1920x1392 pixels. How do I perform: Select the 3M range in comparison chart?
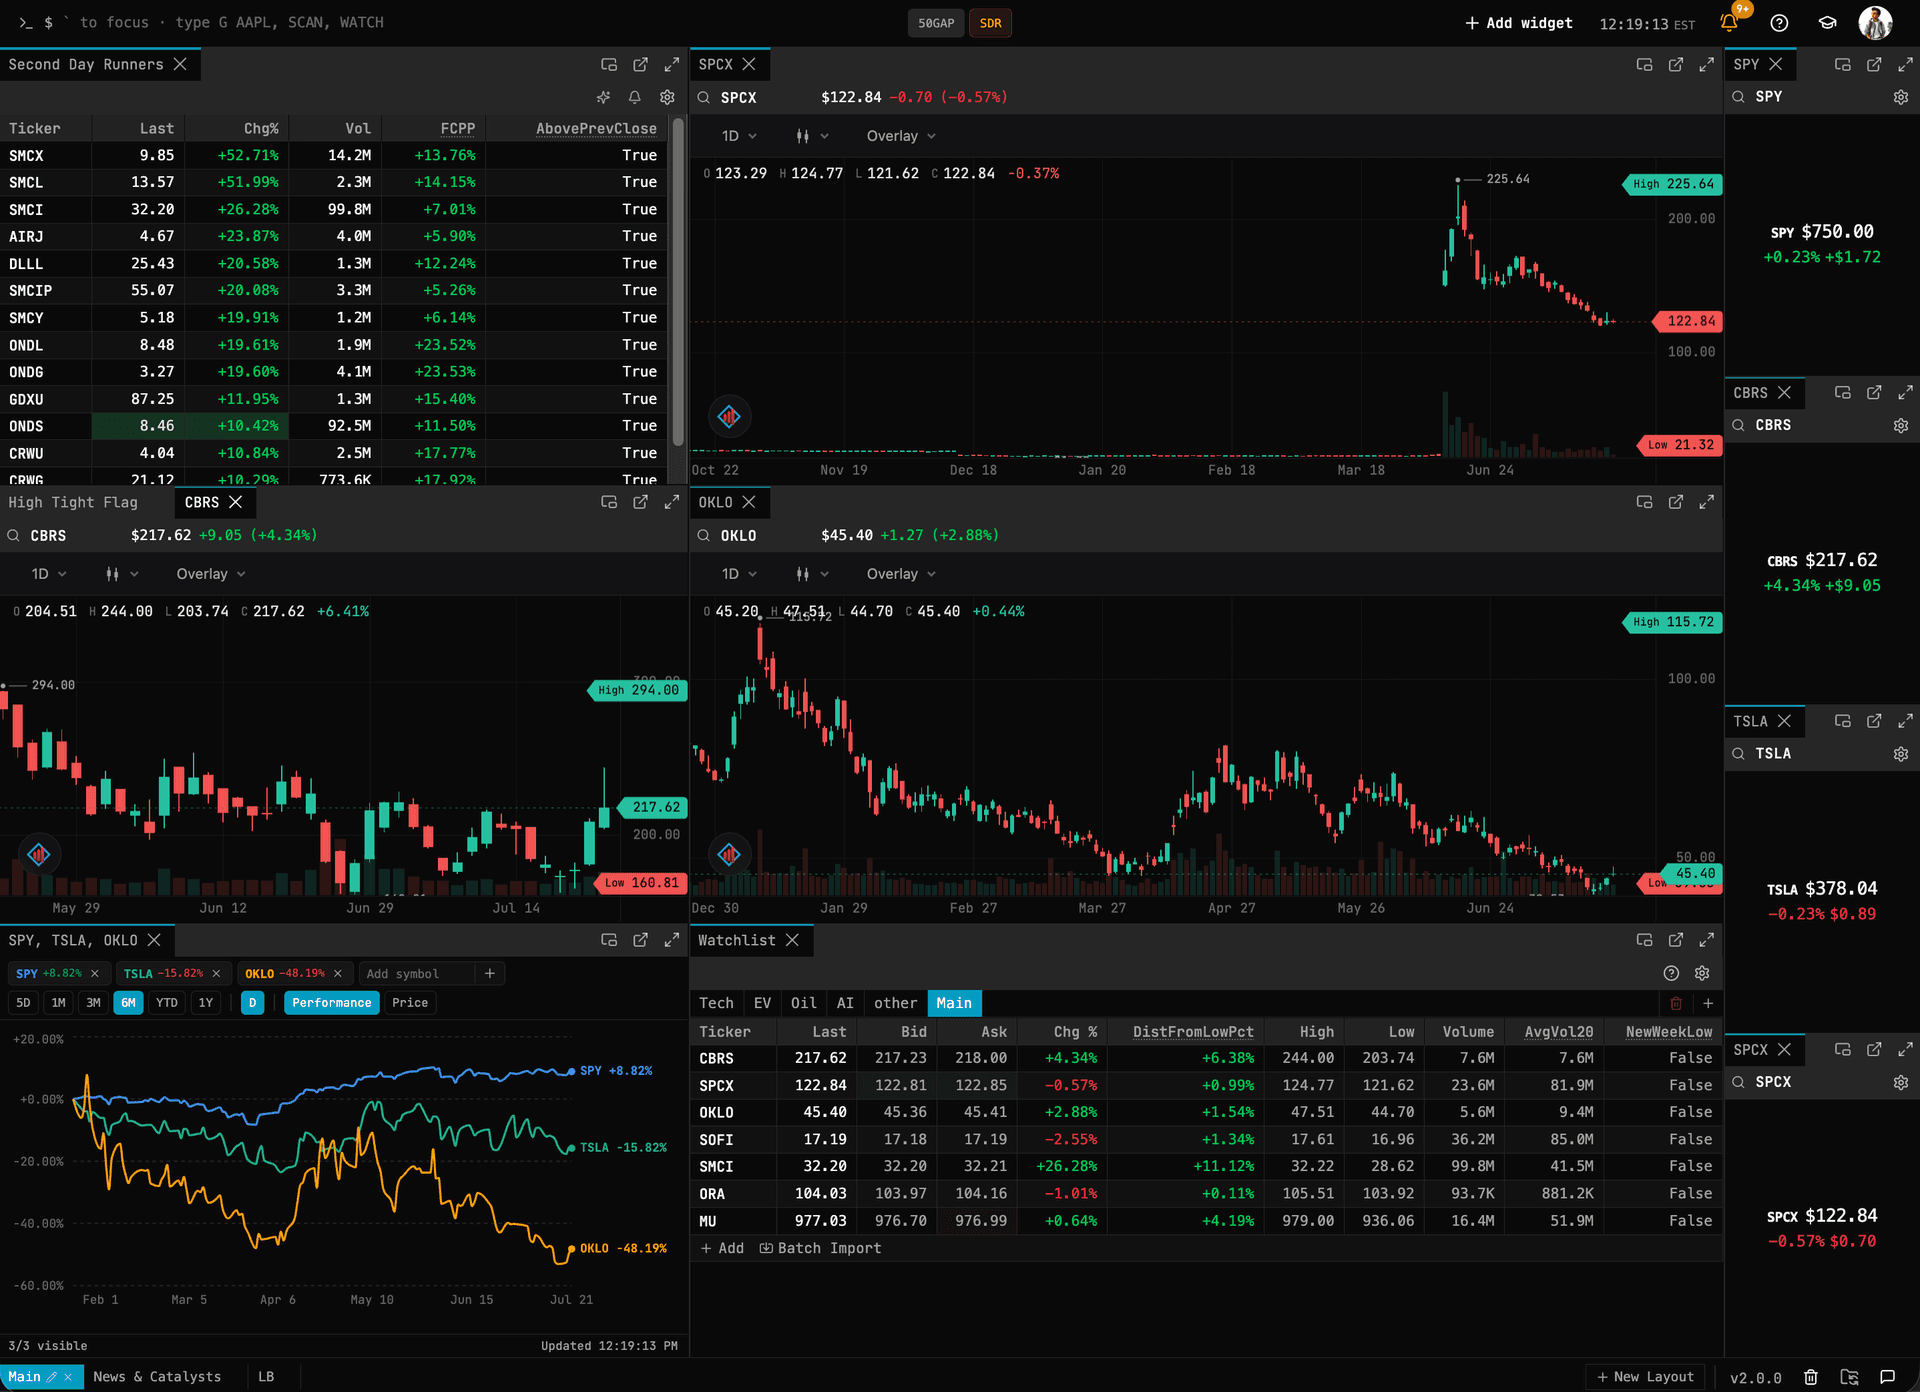coord(93,1003)
